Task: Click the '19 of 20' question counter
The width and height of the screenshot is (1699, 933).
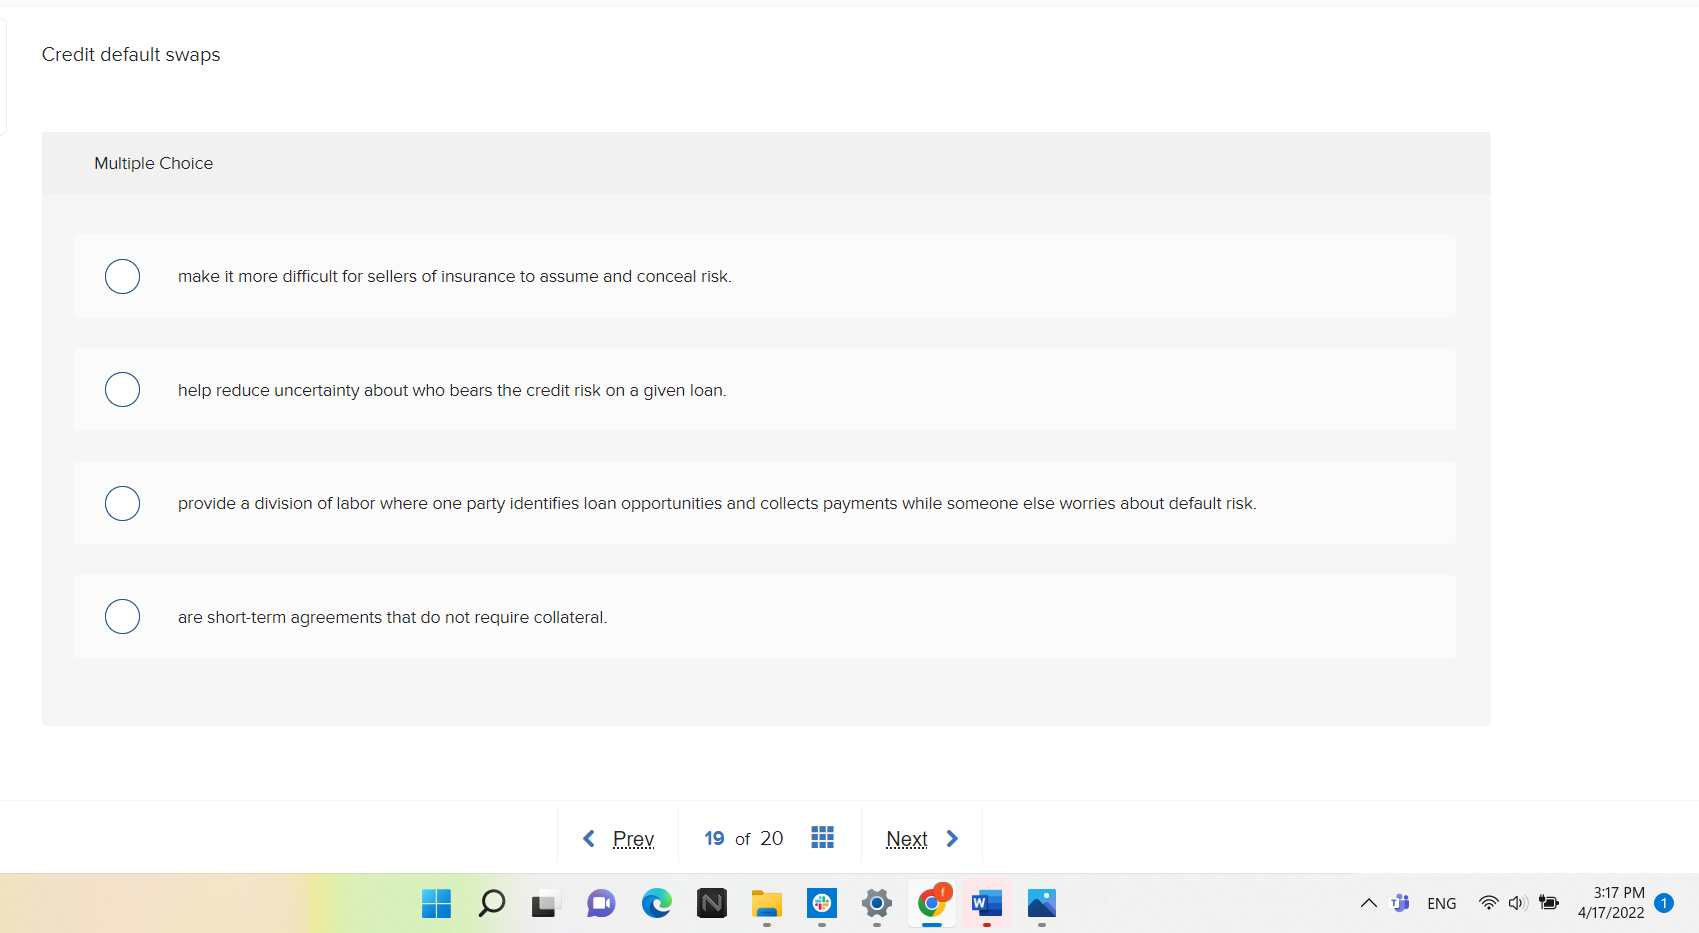Action: [x=744, y=839]
